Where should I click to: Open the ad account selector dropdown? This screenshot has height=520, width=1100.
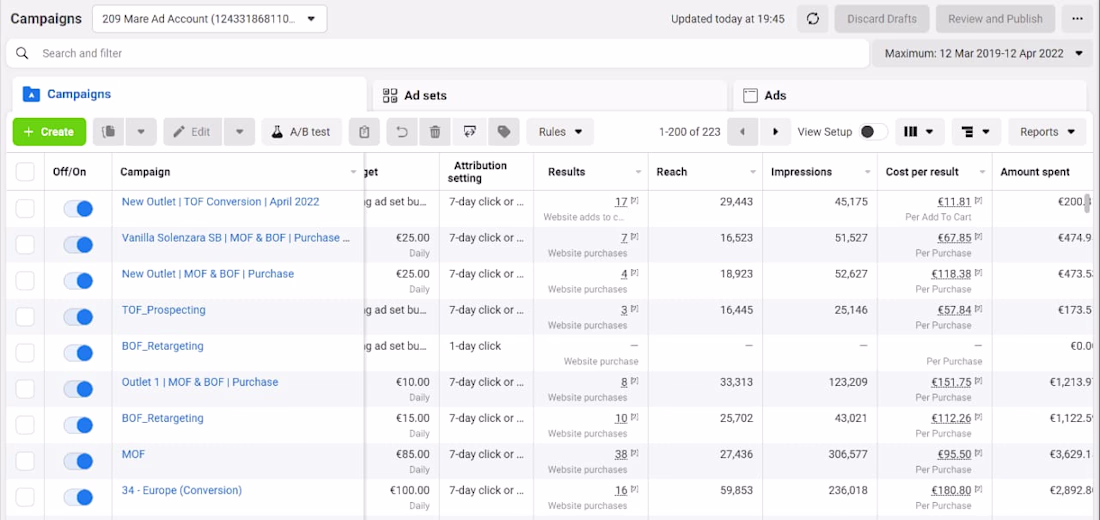pyautogui.click(x=210, y=19)
